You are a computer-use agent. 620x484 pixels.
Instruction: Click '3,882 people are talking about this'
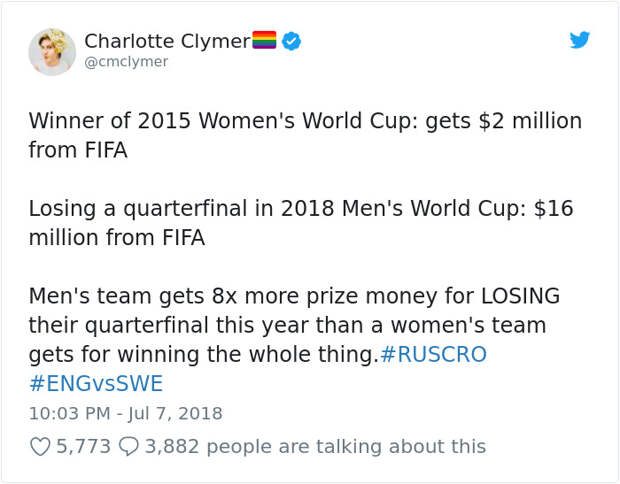tap(316, 446)
